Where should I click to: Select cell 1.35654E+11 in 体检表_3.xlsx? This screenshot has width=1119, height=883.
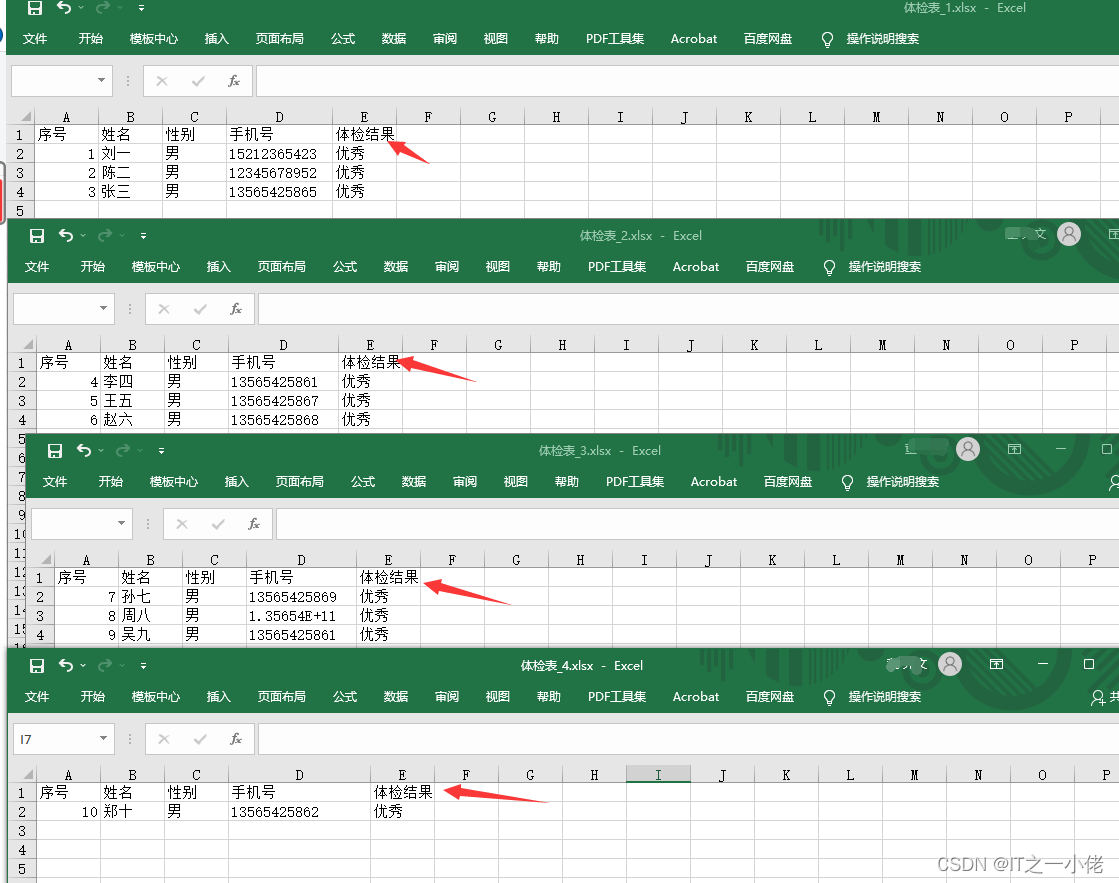pyautogui.click(x=301, y=616)
